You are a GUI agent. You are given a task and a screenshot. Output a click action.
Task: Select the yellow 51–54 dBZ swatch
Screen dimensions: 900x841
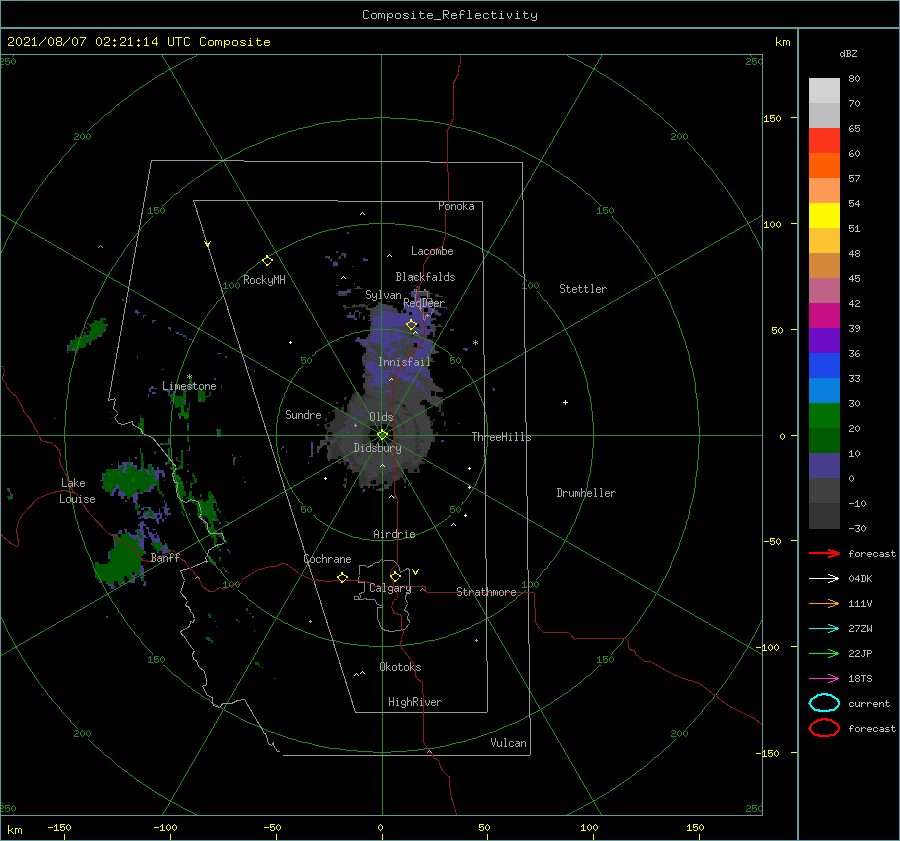pos(824,215)
